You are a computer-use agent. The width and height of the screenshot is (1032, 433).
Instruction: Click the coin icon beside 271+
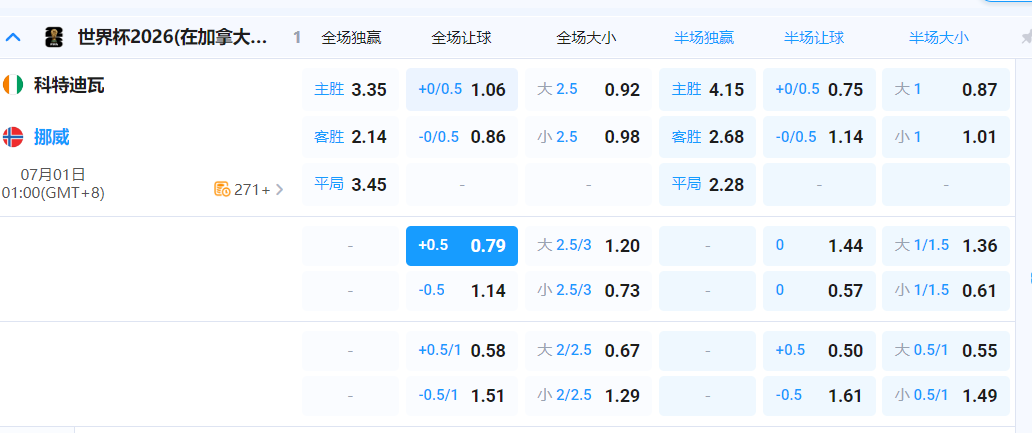pyautogui.click(x=222, y=190)
